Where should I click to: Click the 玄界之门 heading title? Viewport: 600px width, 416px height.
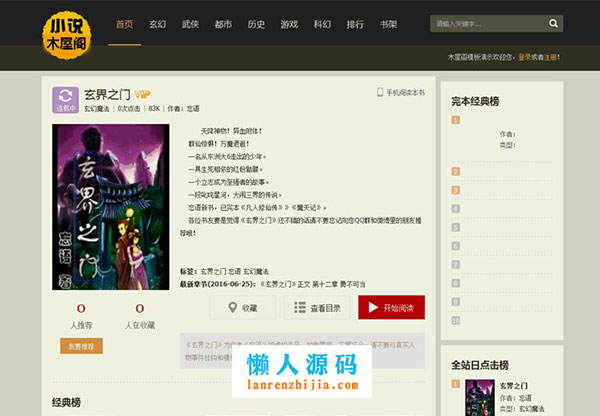tap(107, 94)
